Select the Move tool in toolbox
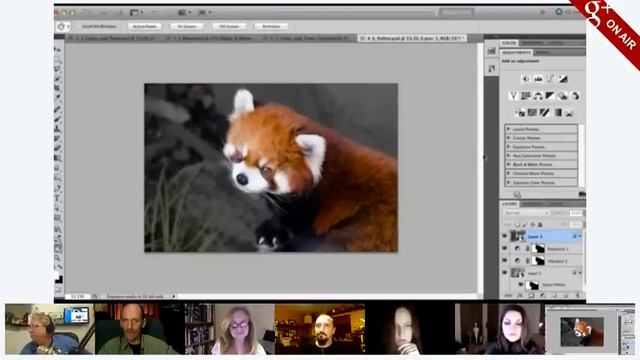The width and height of the screenshot is (640, 360). click(x=58, y=49)
